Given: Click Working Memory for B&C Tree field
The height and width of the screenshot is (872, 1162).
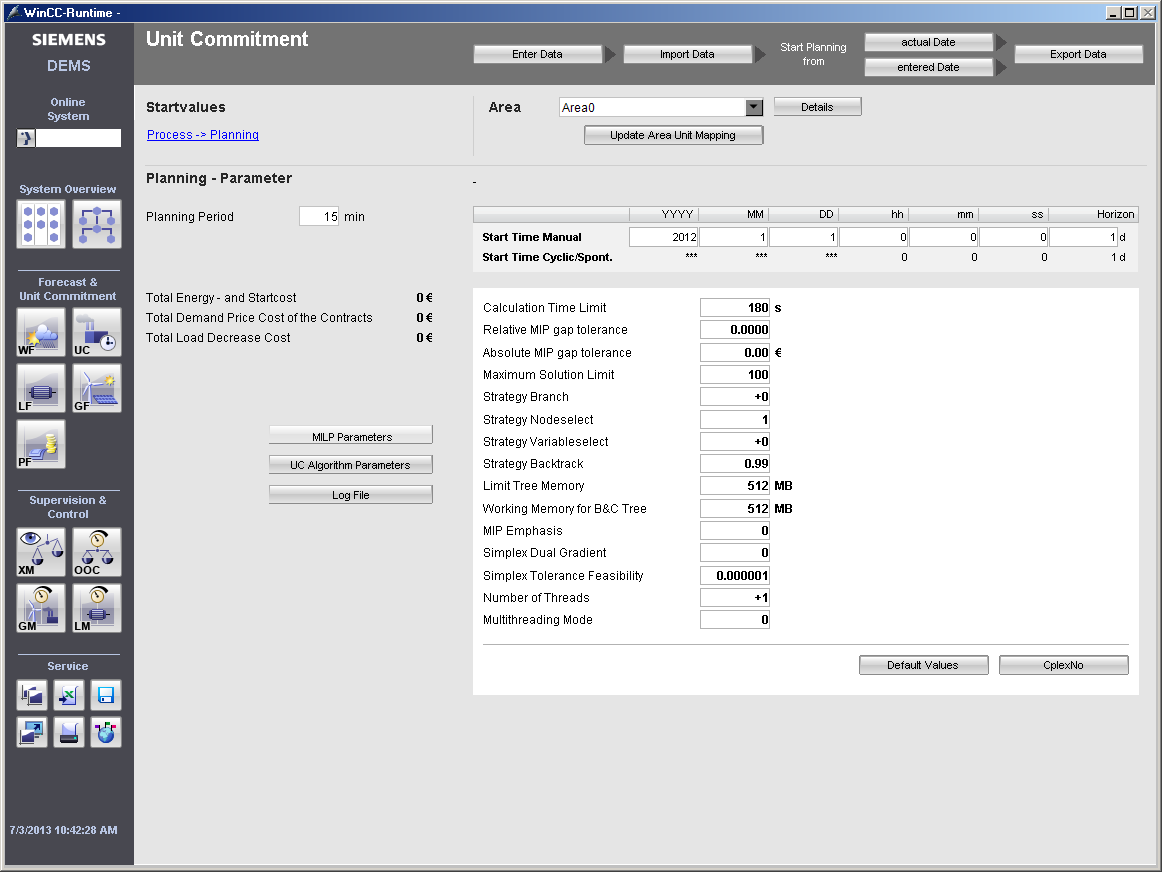Looking at the screenshot, I should (735, 508).
